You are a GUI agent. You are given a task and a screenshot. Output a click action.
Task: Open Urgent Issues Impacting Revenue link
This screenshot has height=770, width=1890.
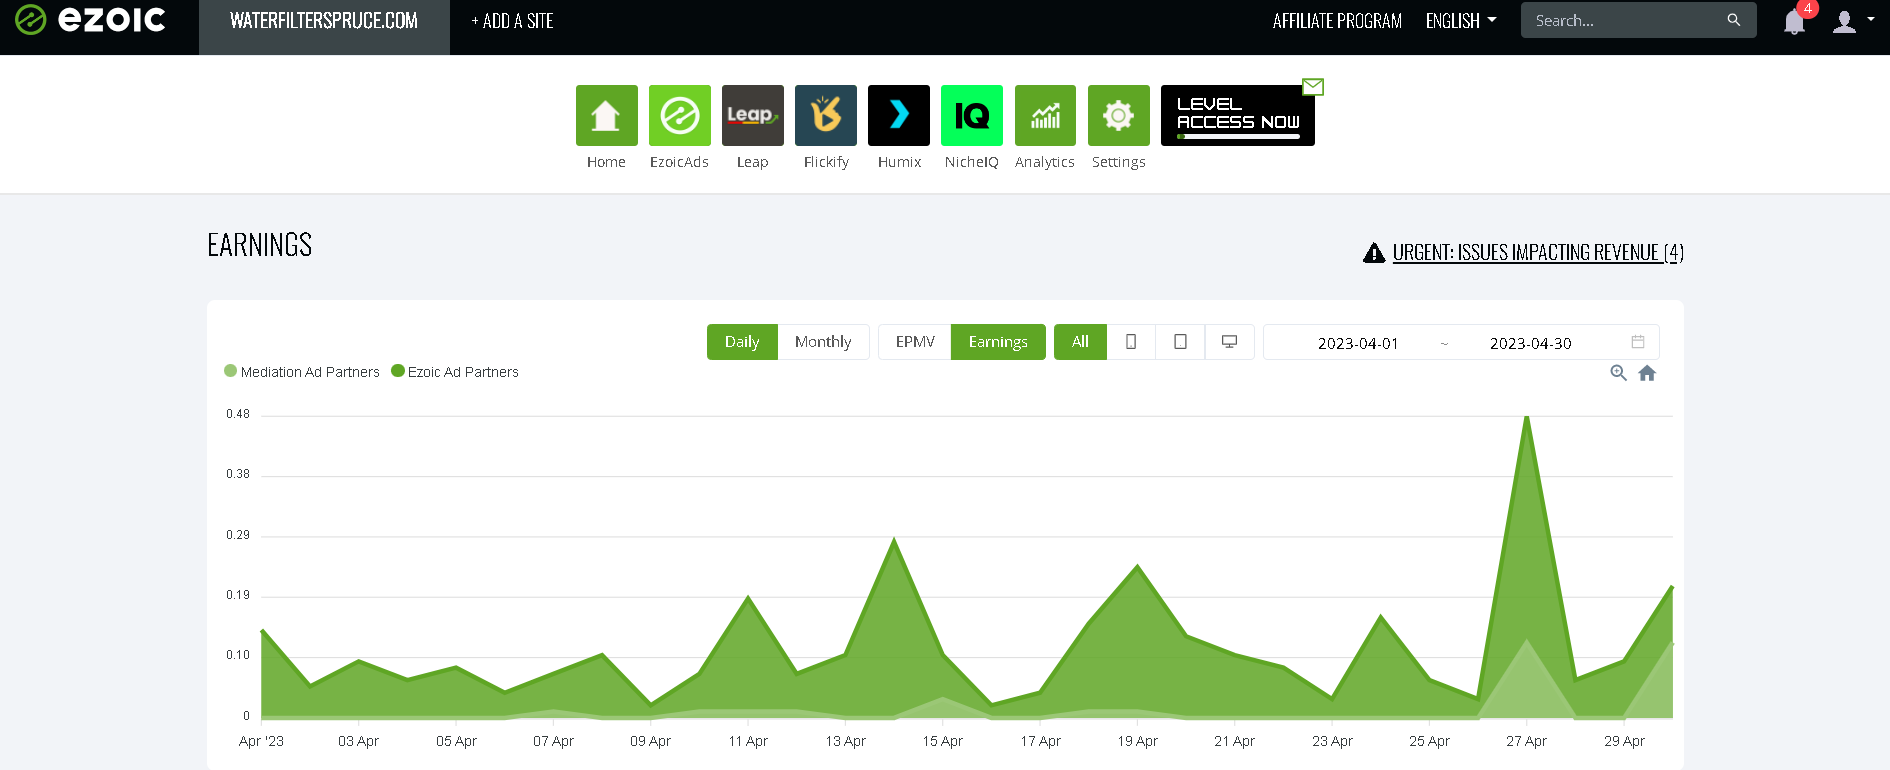click(x=1538, y=252)
